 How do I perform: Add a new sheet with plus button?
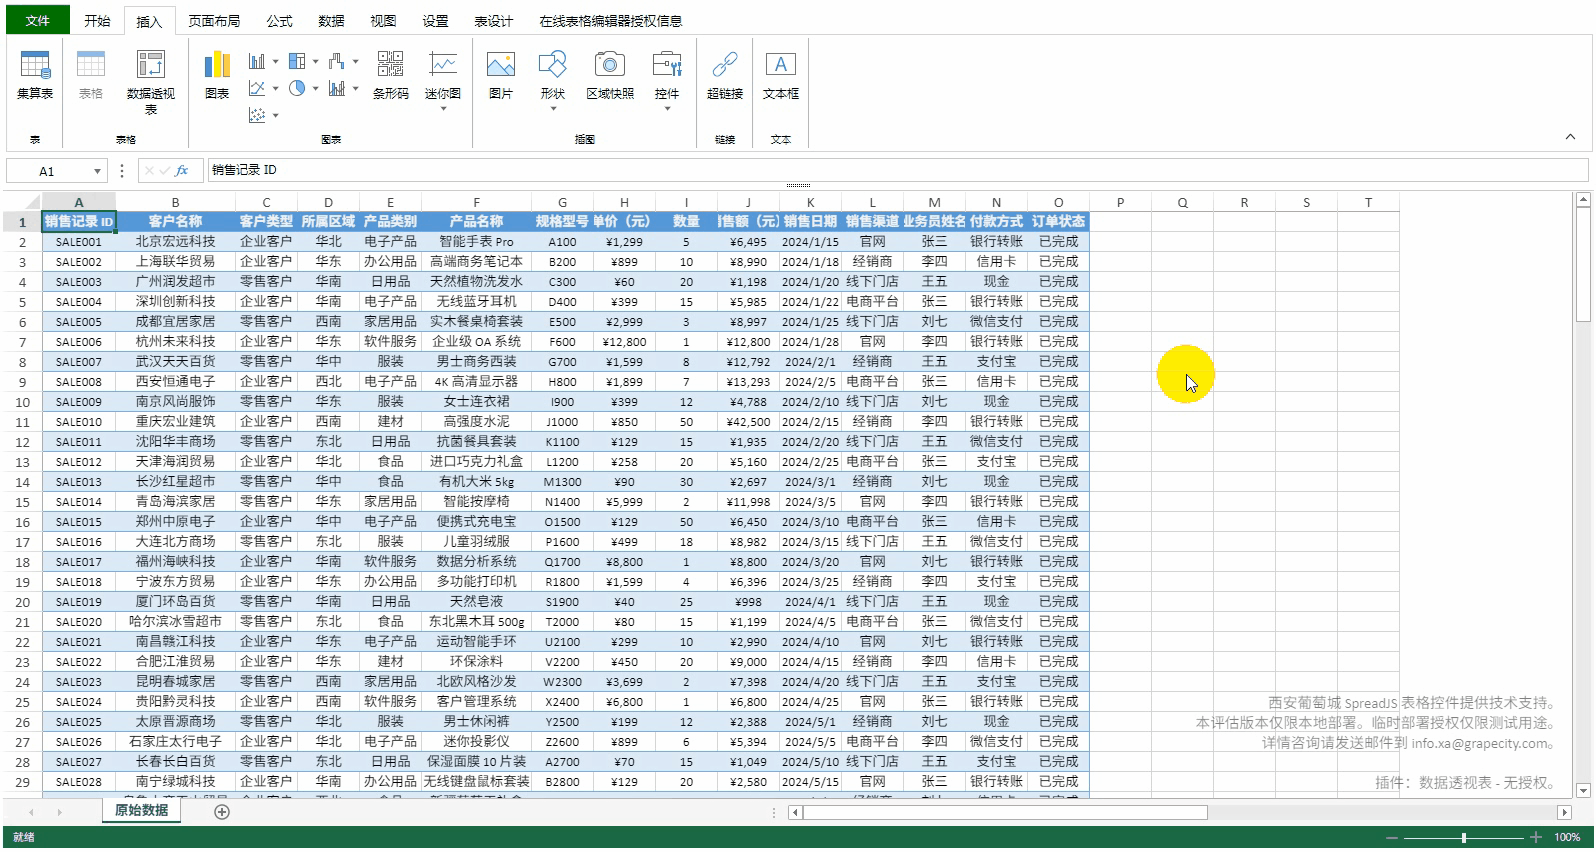[x=222, y=812]
